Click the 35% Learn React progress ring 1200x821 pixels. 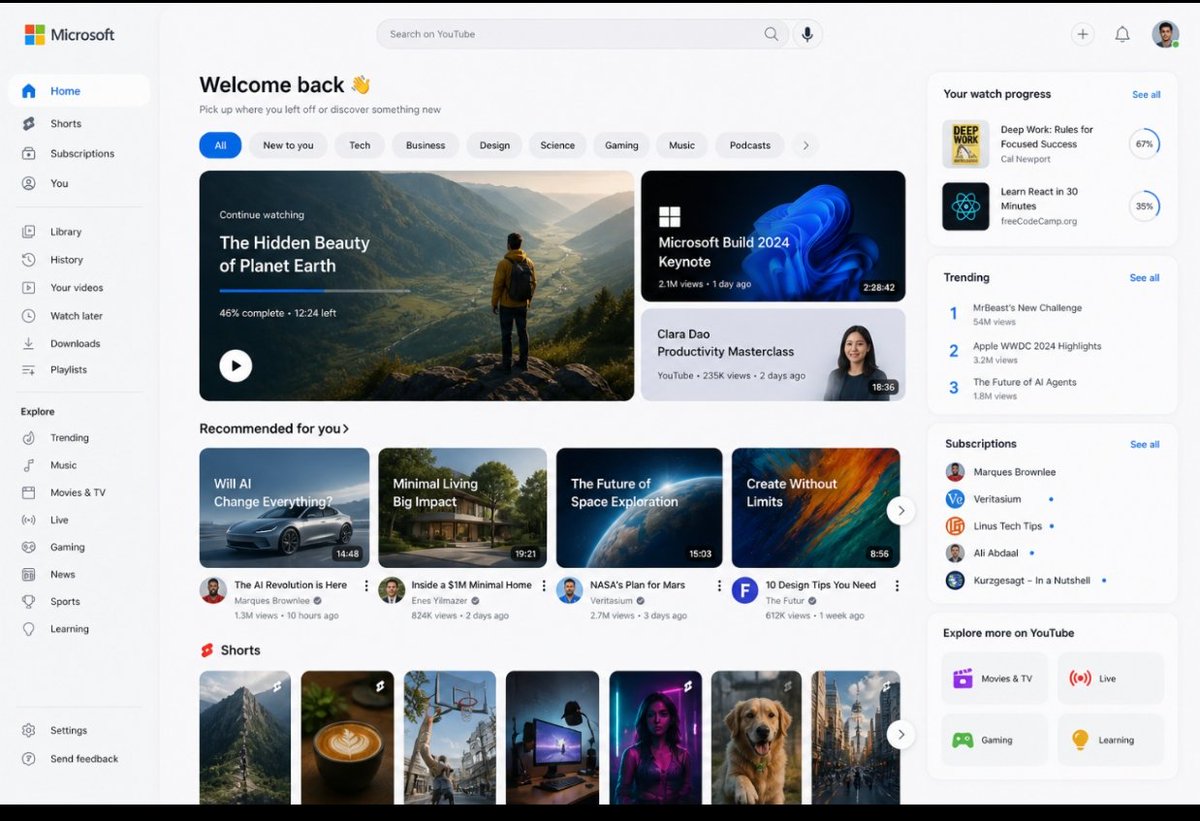tap(1144, 206)
